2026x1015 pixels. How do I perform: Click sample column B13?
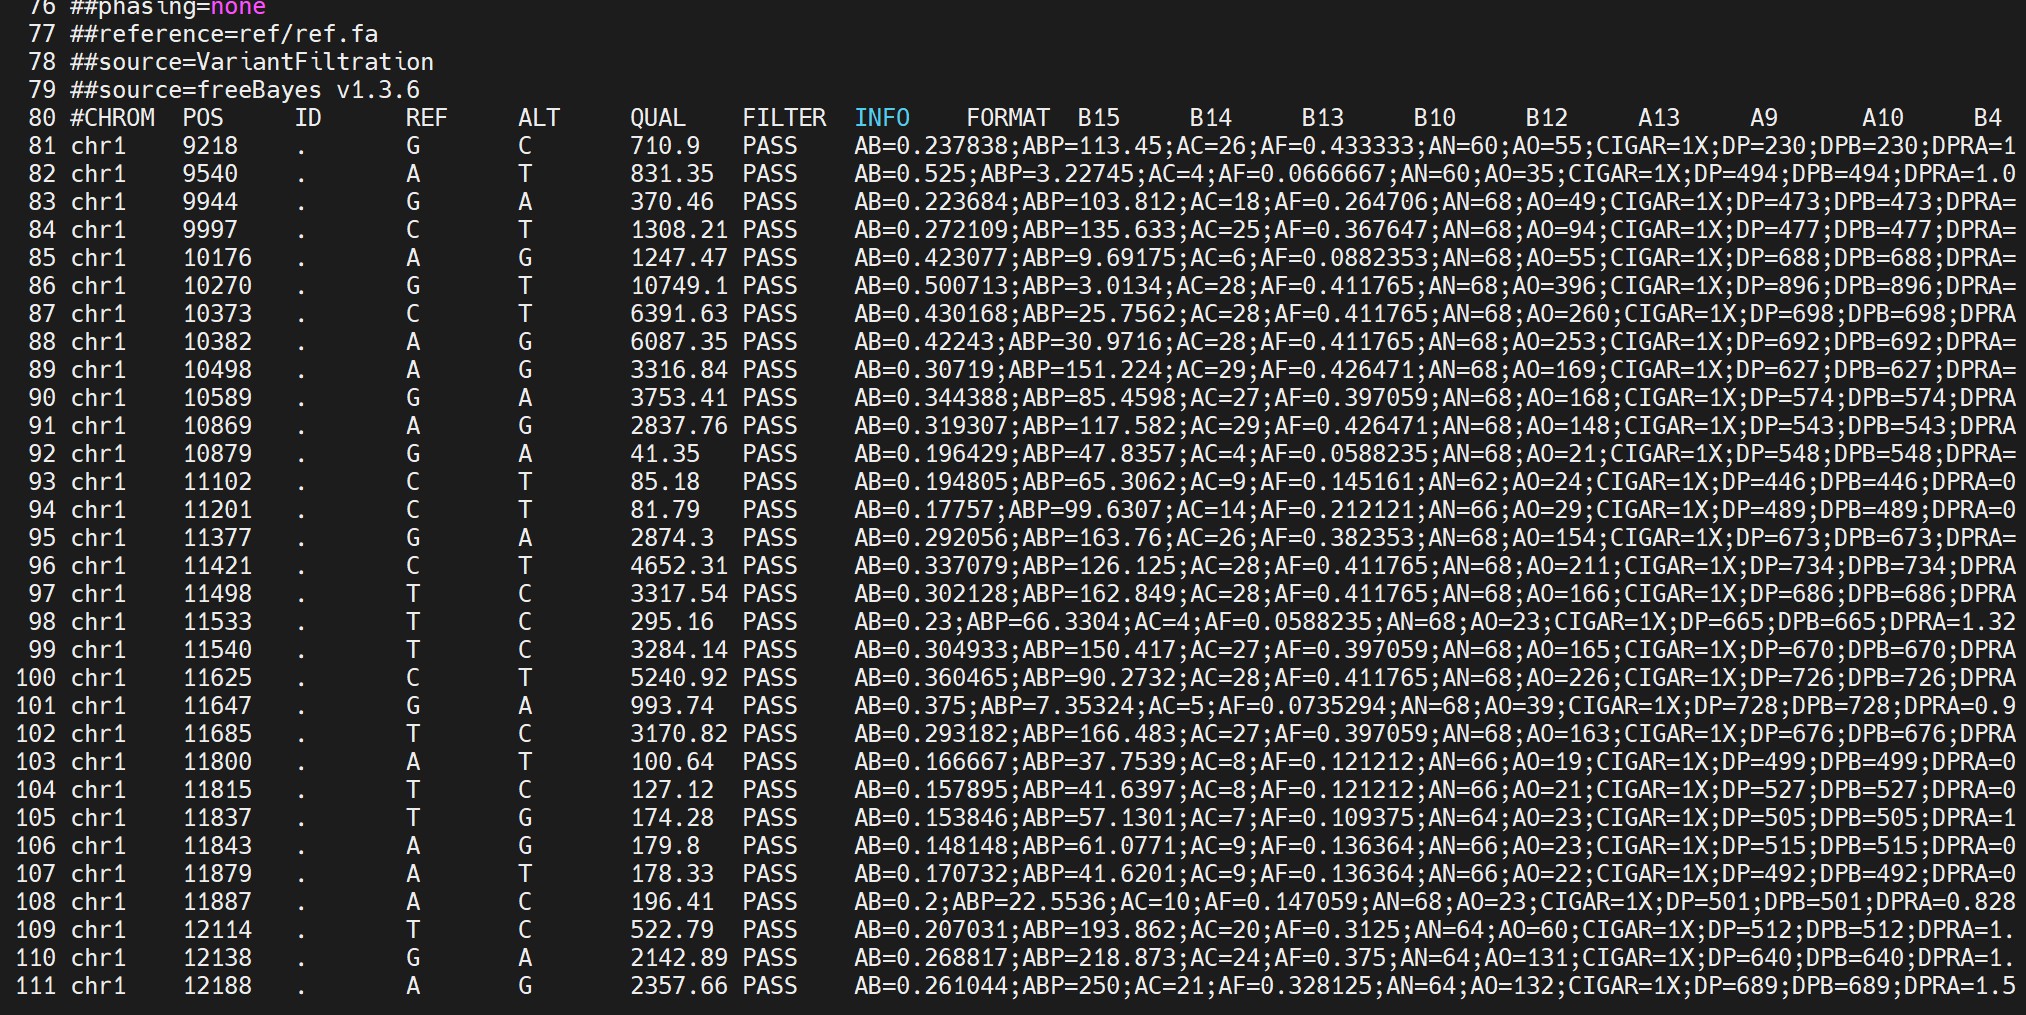pos(1323,118)
